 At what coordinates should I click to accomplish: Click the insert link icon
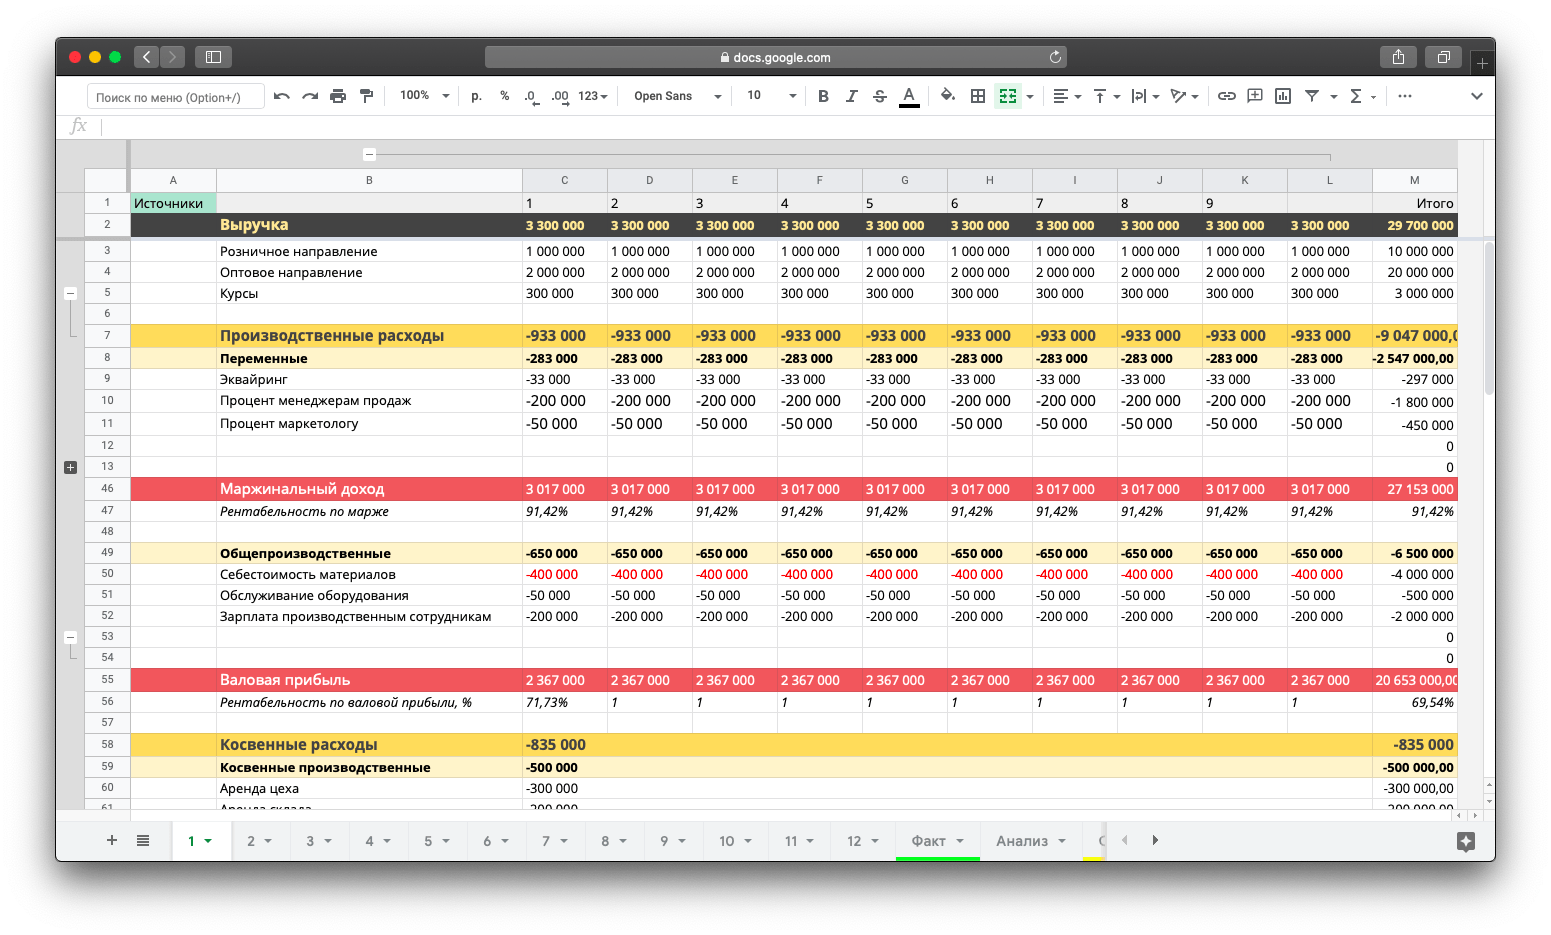1226,96
